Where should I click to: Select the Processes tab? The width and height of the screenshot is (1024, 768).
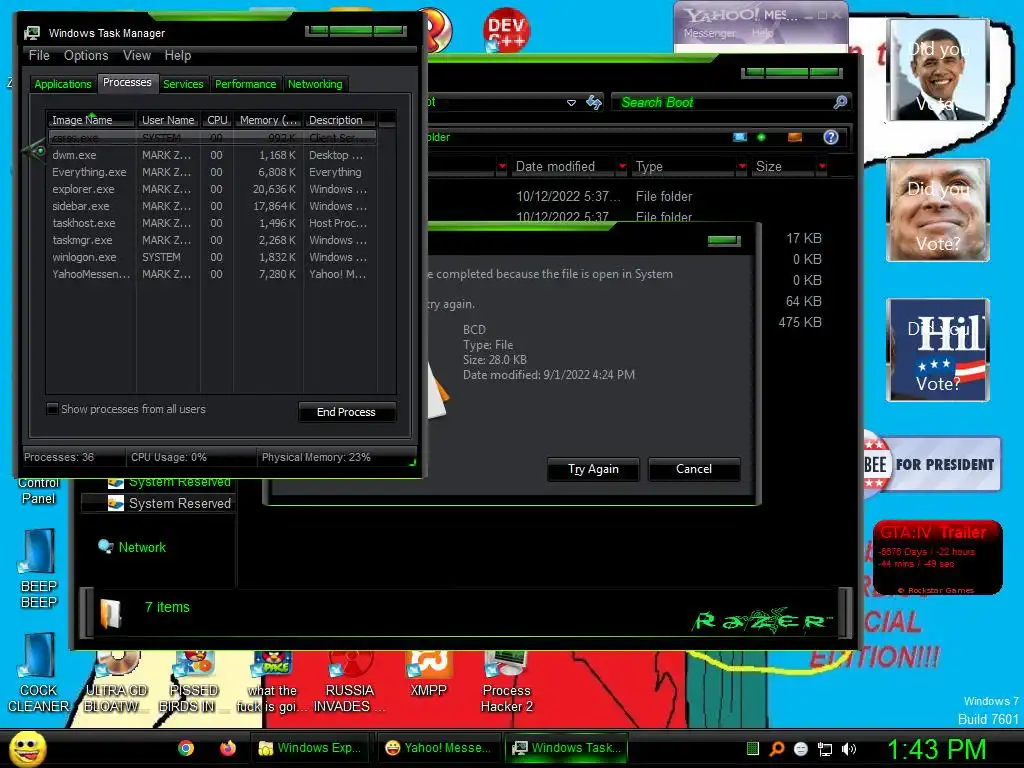point(127,82)
